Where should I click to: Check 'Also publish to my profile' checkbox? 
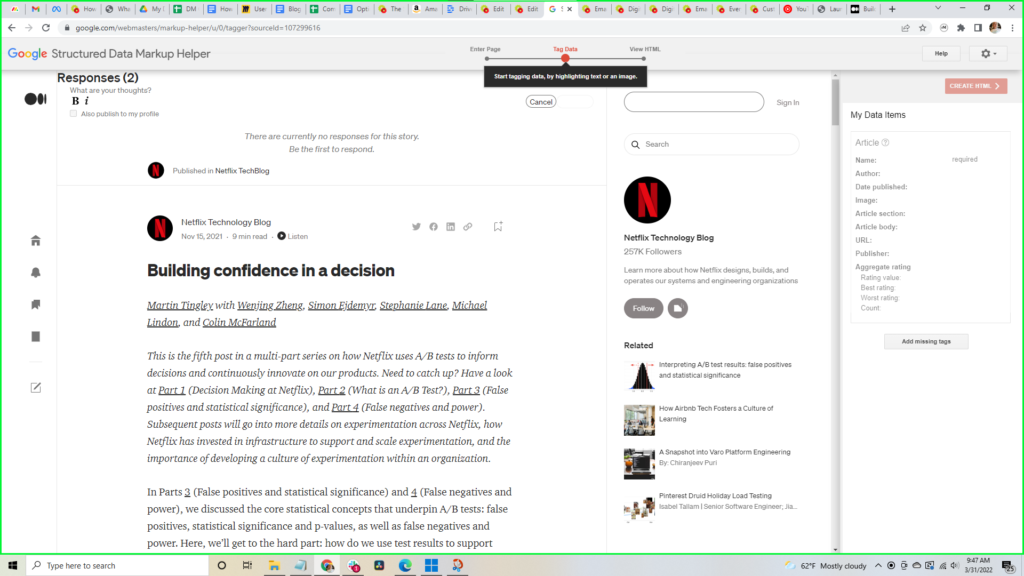(x=73, y=114)
